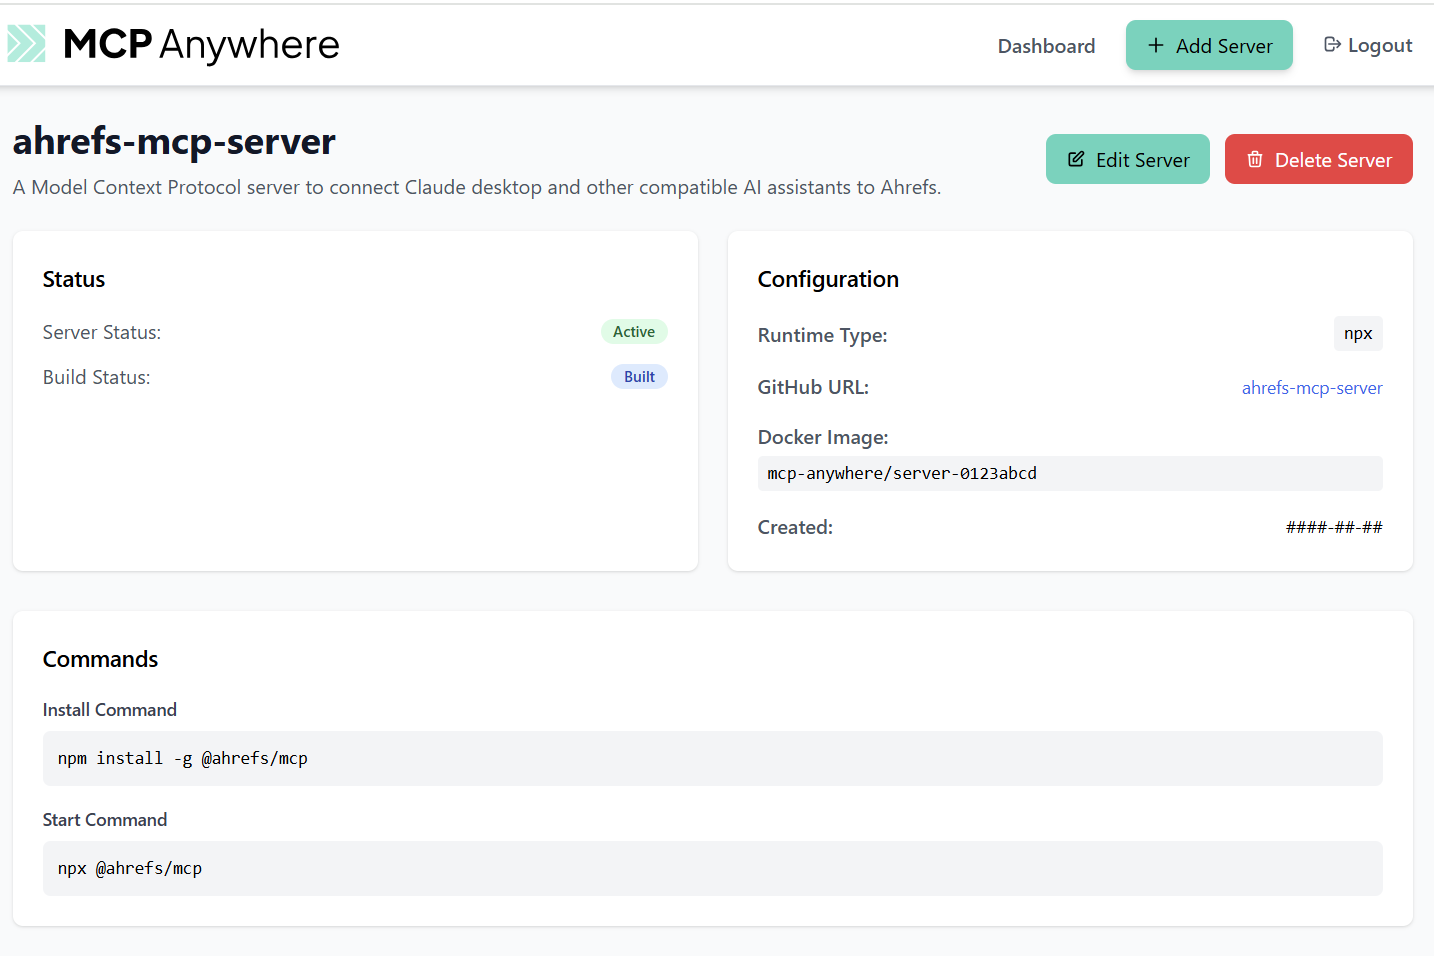
Task: Click the Docker Image label
Action: tap(823, 437)
